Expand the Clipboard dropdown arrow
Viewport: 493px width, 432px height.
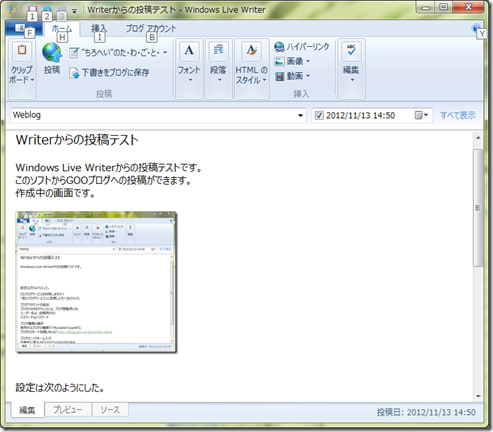pos(32,80)
